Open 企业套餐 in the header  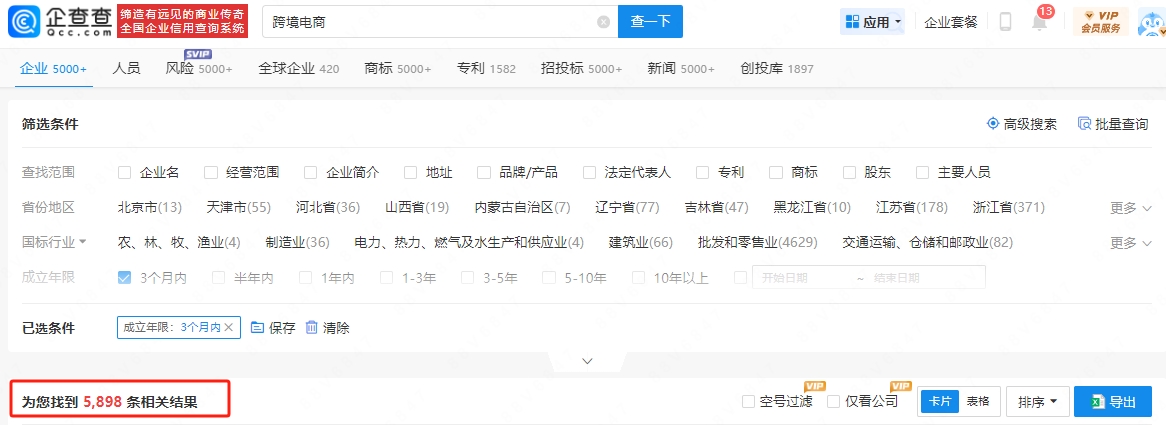point(951,22)
